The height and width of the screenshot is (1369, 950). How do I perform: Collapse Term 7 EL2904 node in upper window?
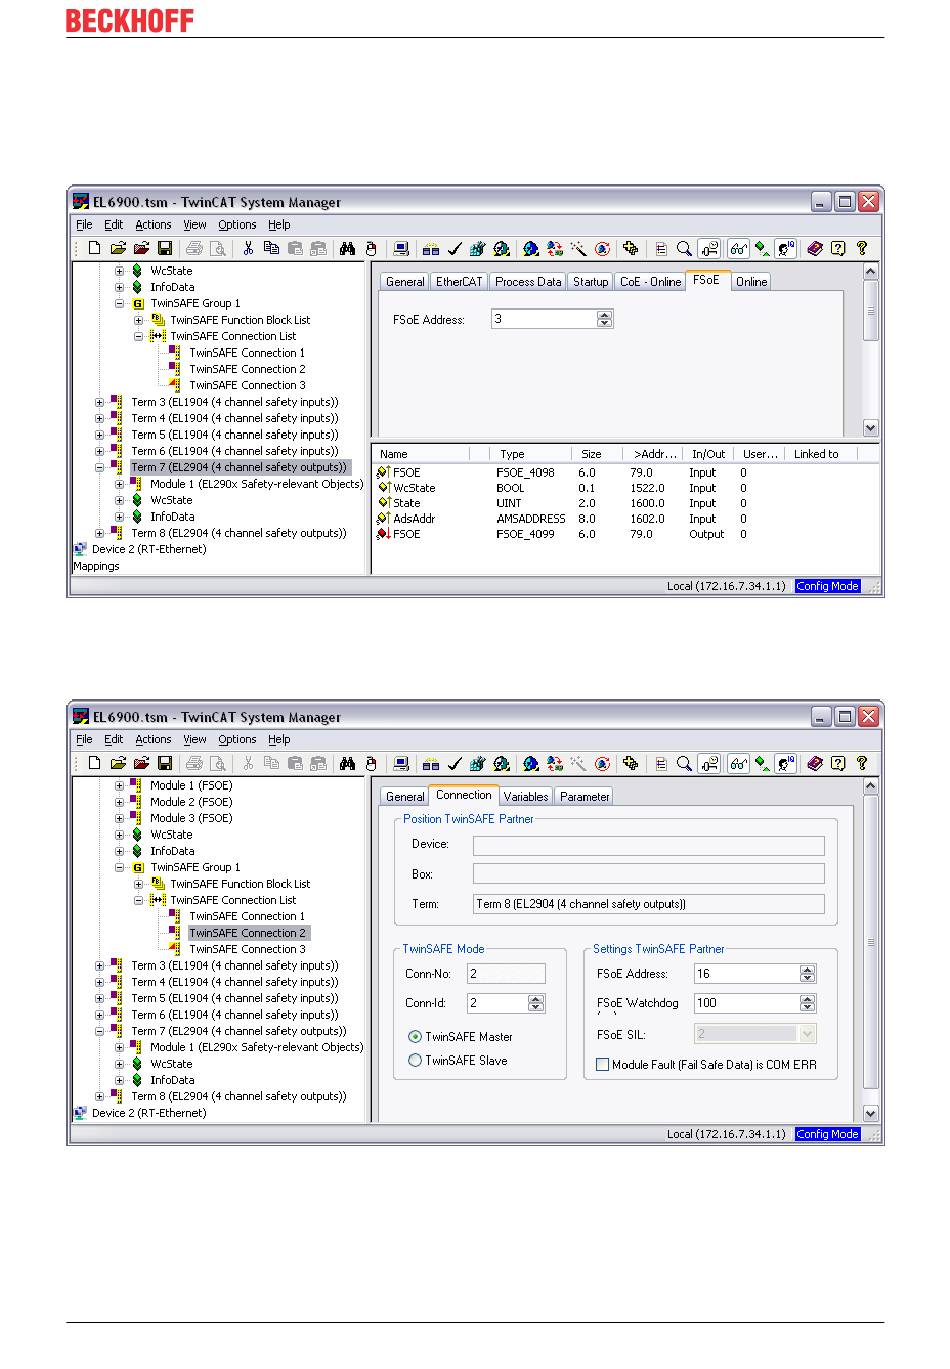99,467
